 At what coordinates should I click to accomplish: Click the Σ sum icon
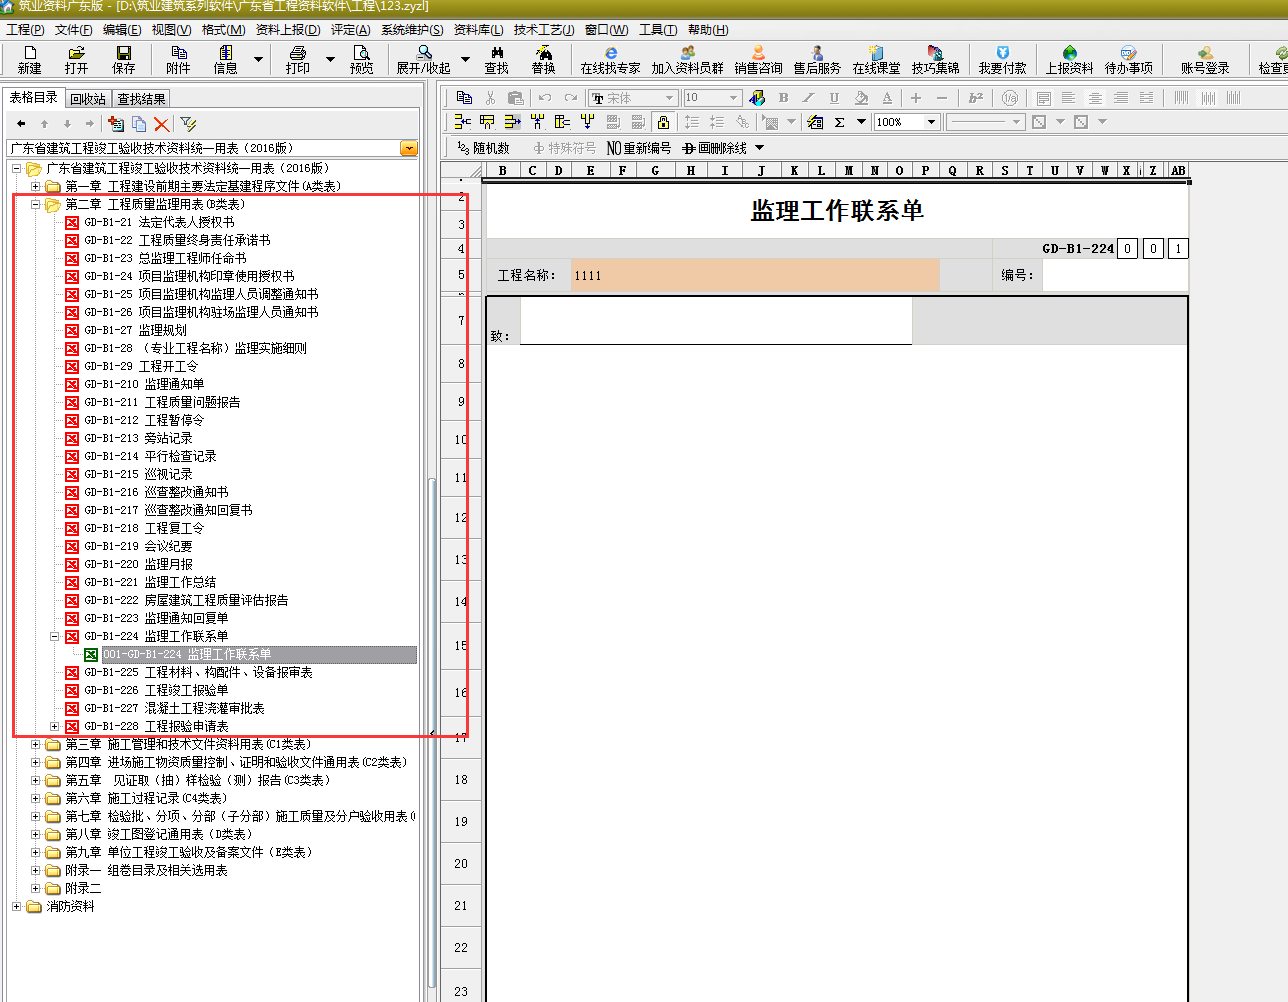(839, 122)
